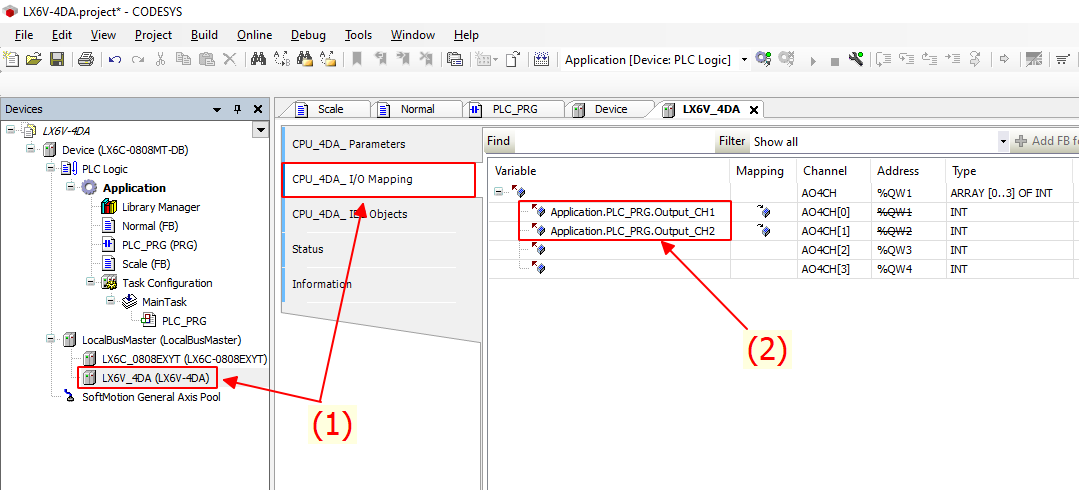
Task: Click the Print icon in the toolbar
Action: pyautogui.click(x=86, y=60)
